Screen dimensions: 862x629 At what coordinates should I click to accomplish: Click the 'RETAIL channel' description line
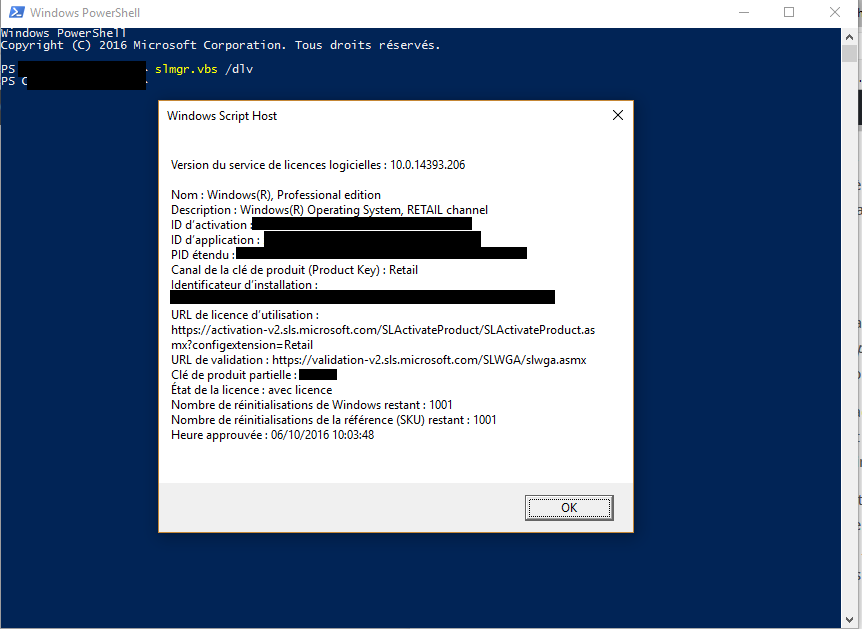pos(329,210)
